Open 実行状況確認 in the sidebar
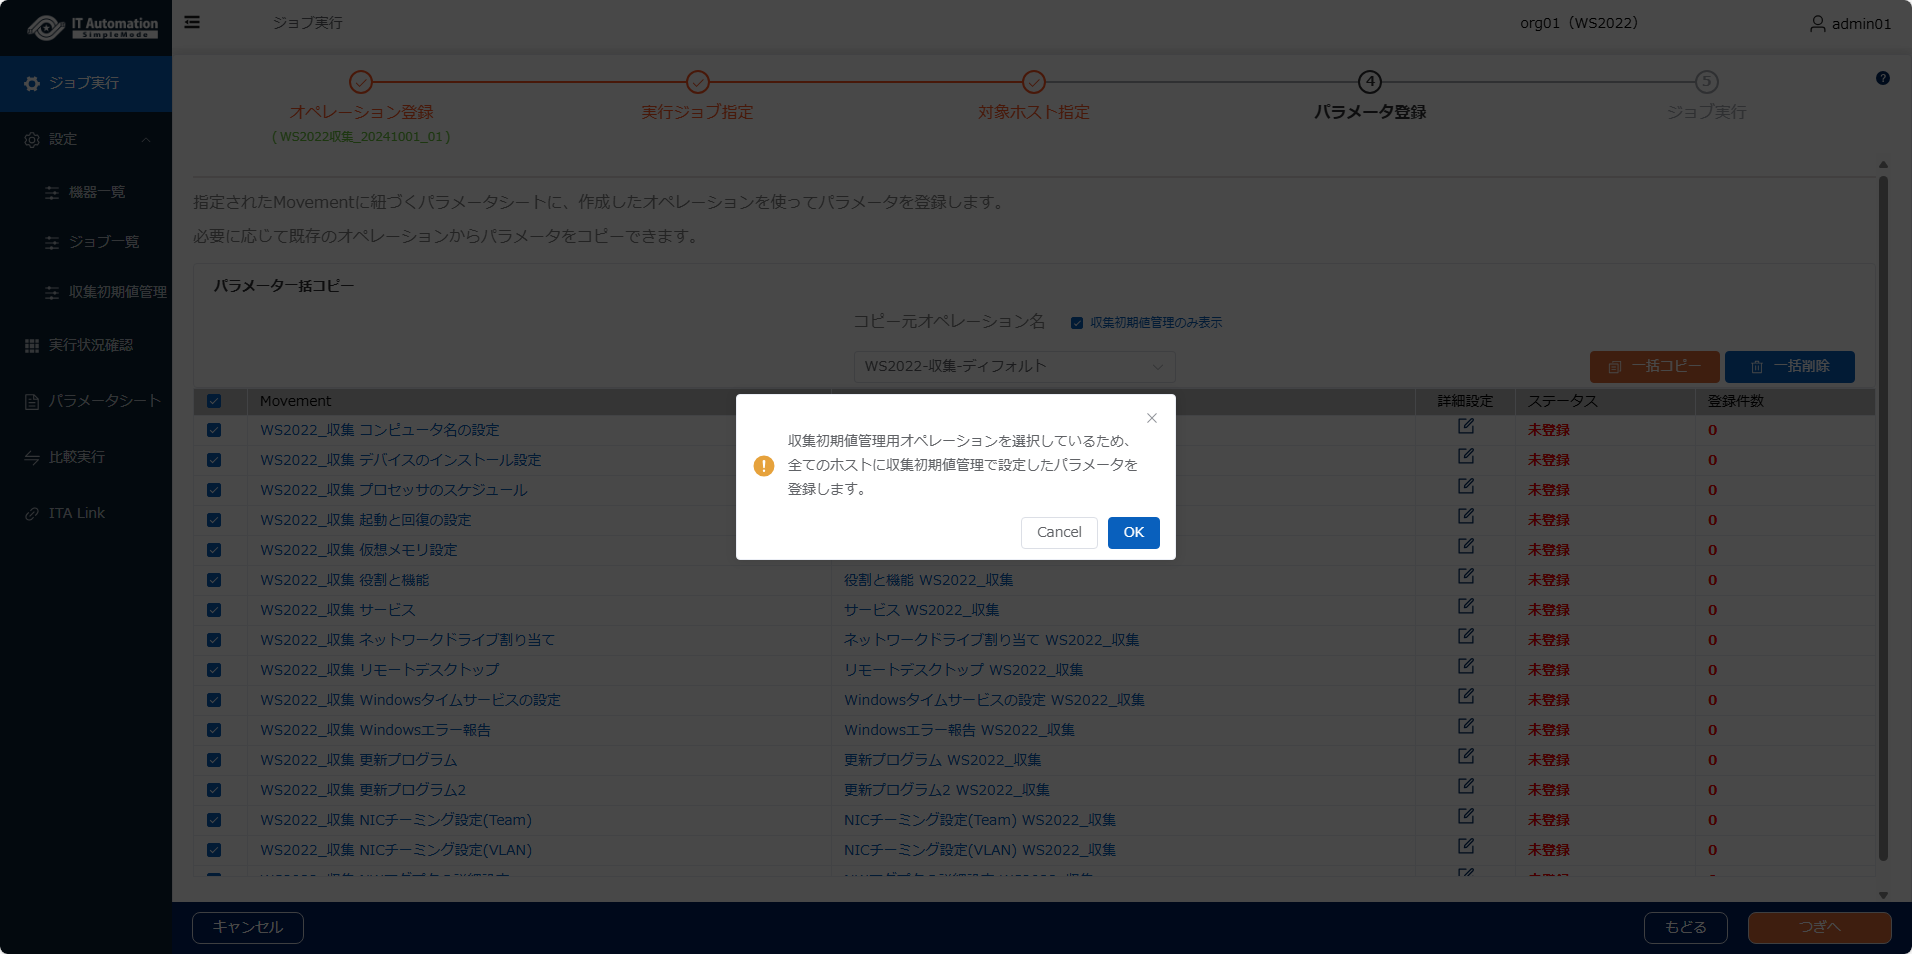 tap(90, 345)
